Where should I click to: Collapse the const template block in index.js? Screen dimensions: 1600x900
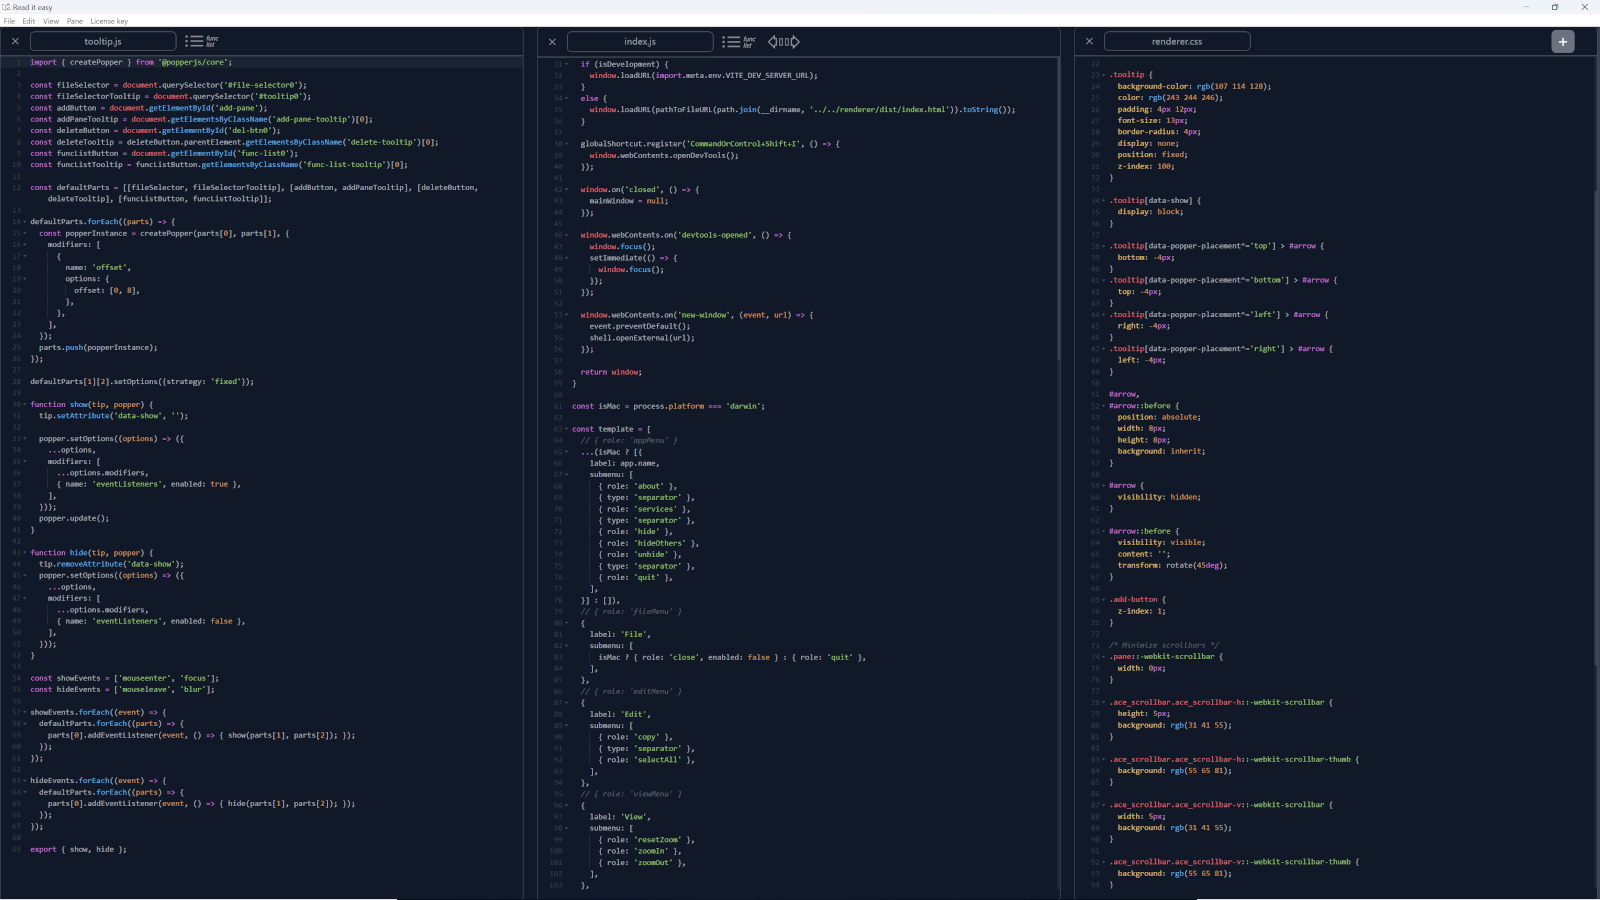tap(567, 429)
